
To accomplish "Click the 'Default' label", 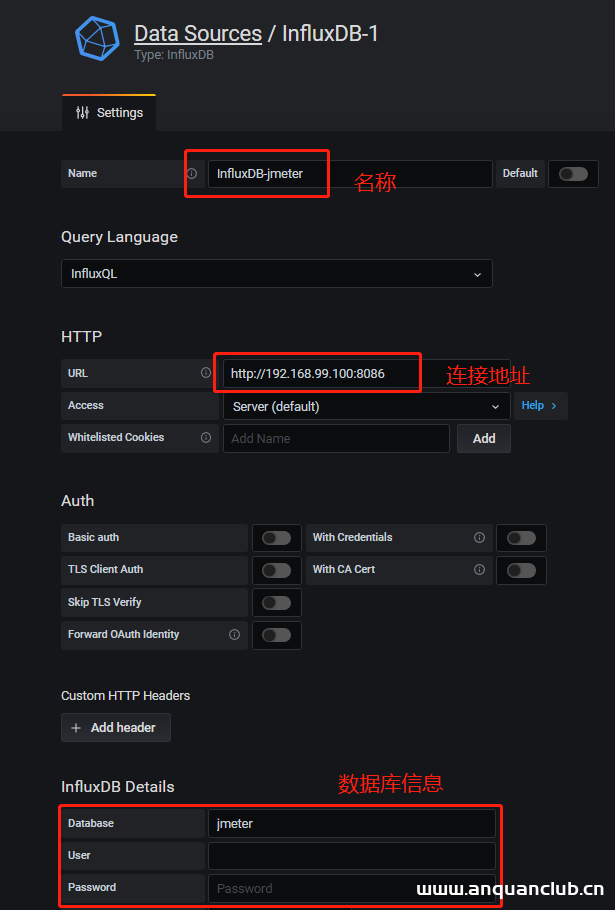I will 520,173.
